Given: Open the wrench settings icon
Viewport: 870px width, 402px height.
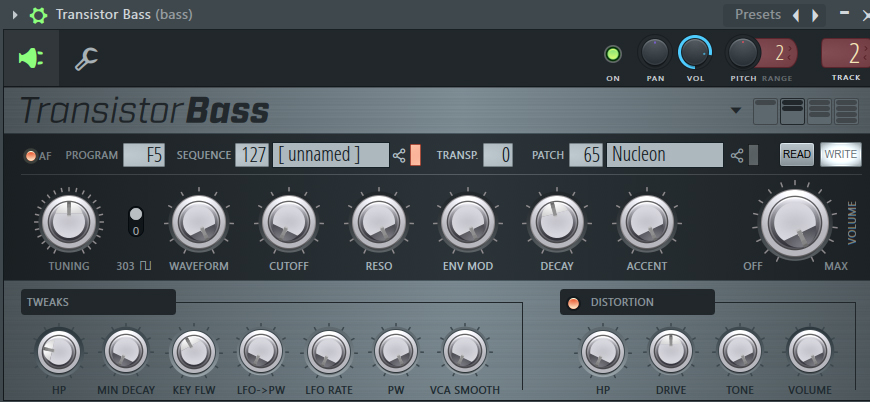Looking at the screenshot, I should pyautogui.click(x=87, y=59).
